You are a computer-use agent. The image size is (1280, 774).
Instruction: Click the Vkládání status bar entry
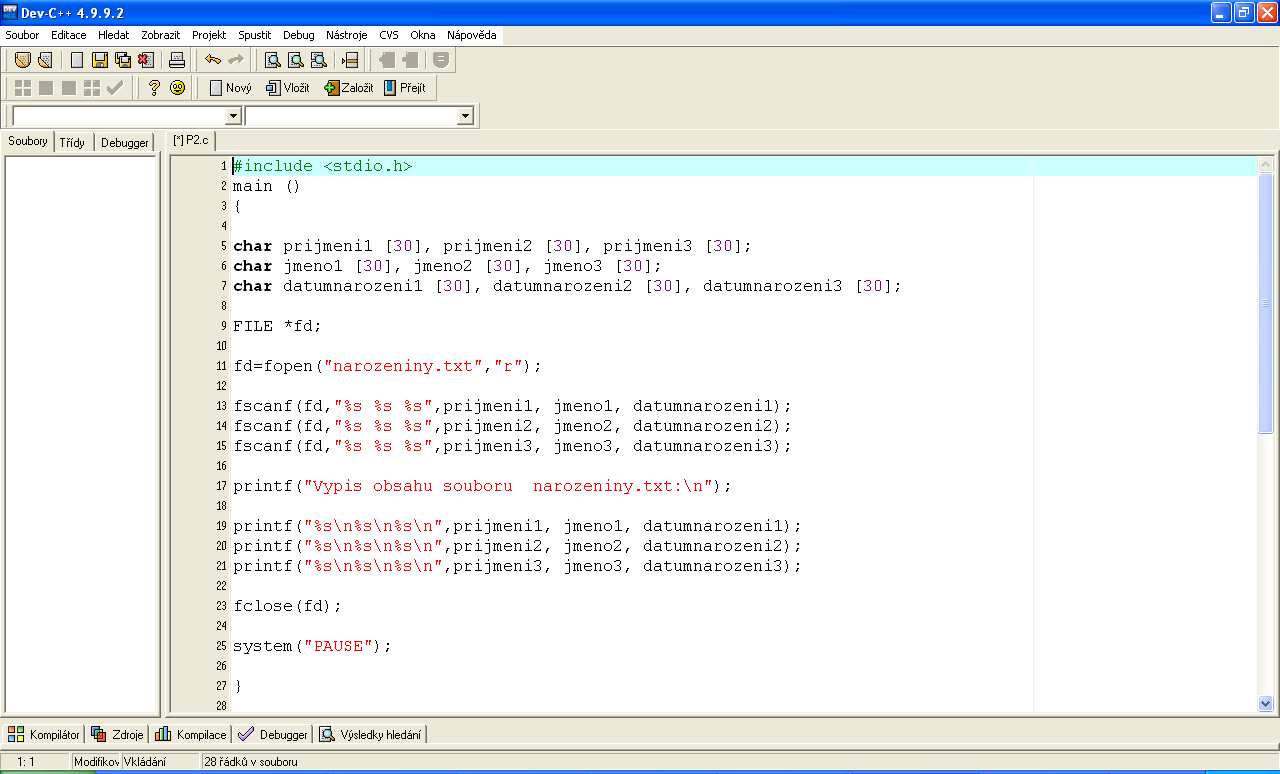point(145,762)
